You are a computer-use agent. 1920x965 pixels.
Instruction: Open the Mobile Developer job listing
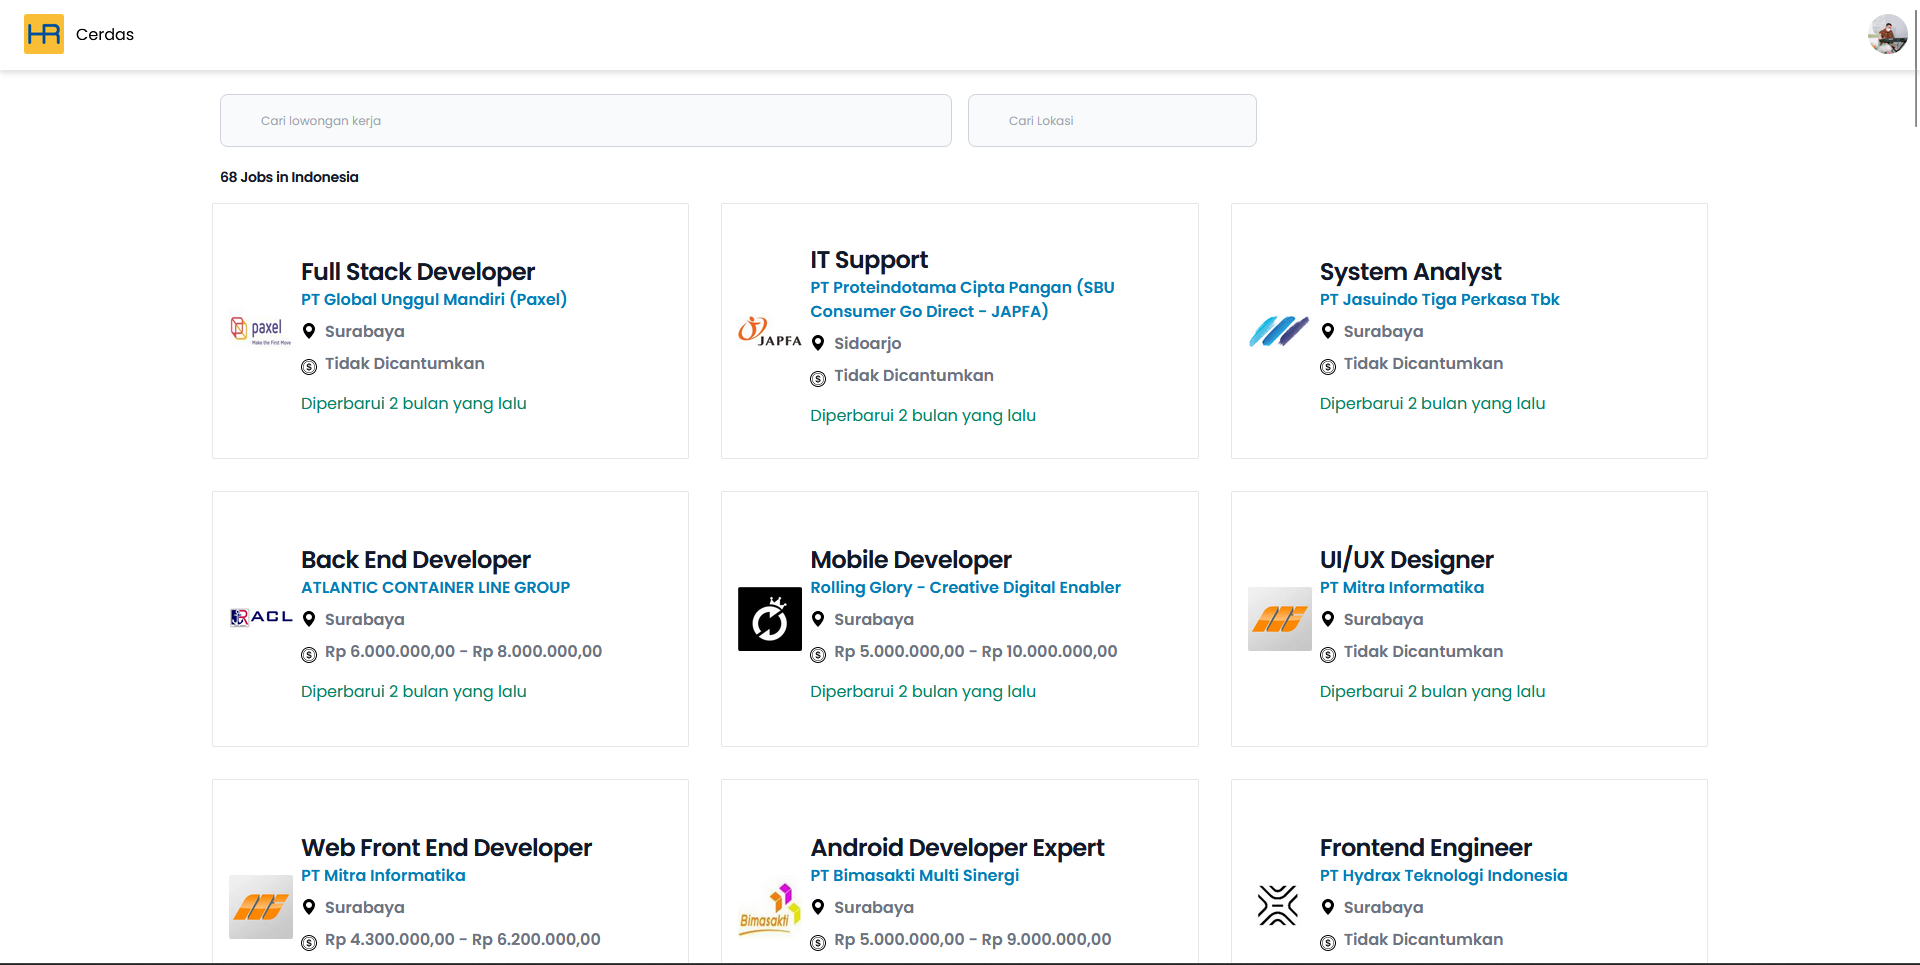pyautogui.click(x=910, y=560)
